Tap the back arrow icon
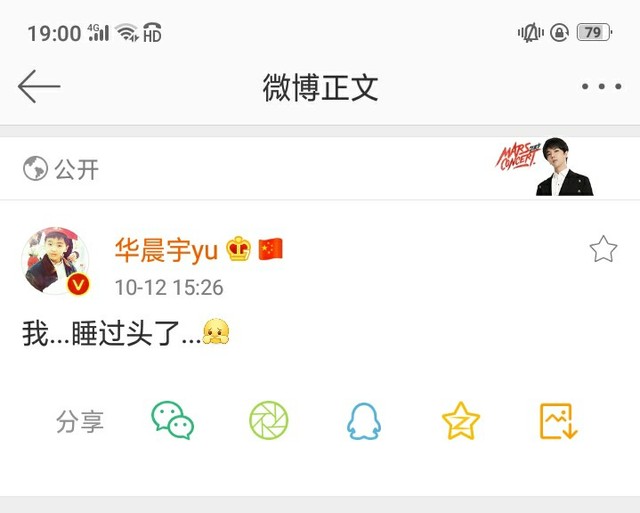 pos(39,86)
